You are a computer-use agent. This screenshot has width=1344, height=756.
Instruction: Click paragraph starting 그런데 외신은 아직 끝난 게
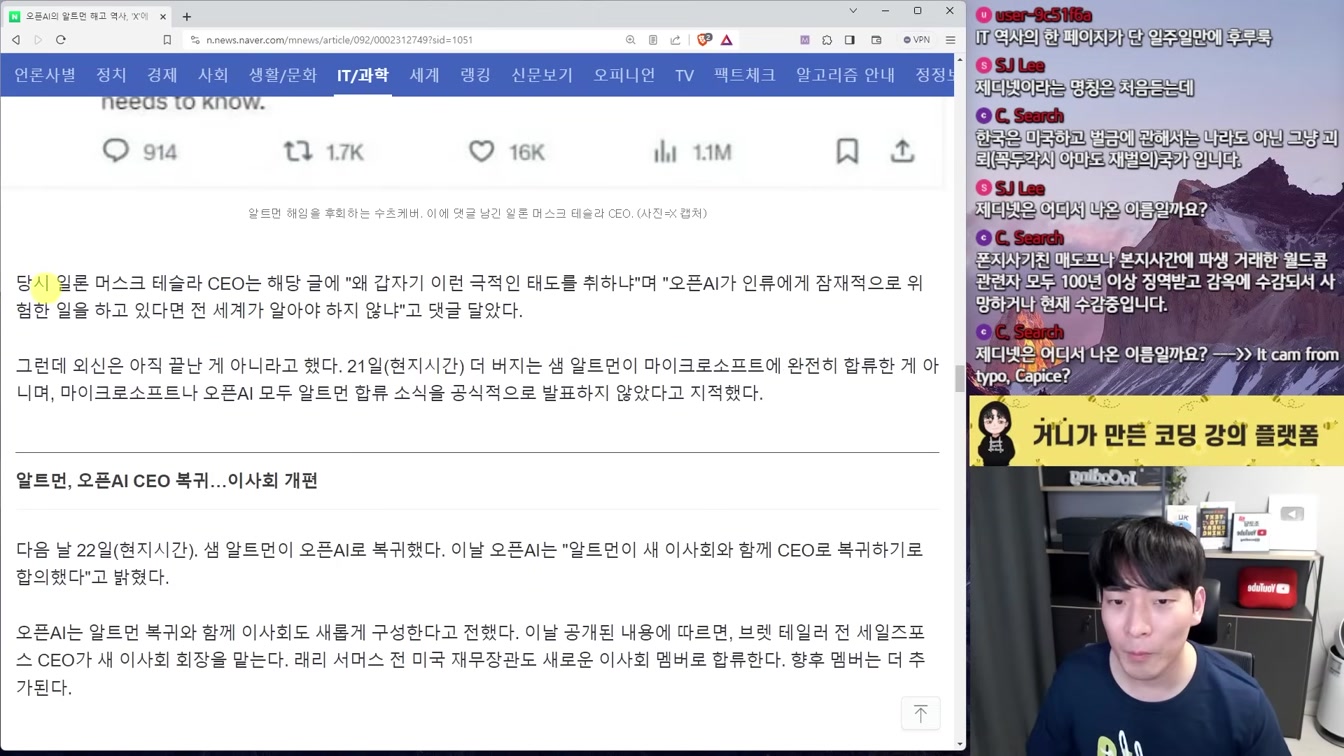(x=477, y=380)
